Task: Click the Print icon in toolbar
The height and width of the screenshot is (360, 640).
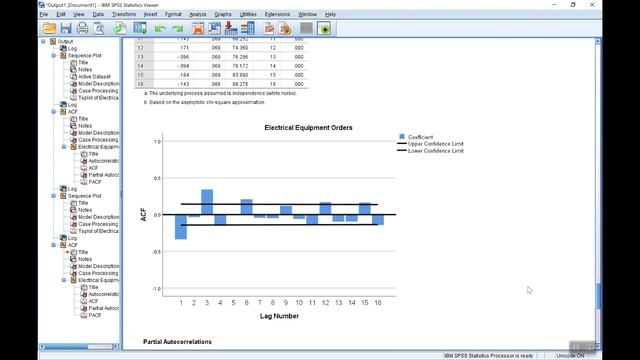Action: click(82, 28)
